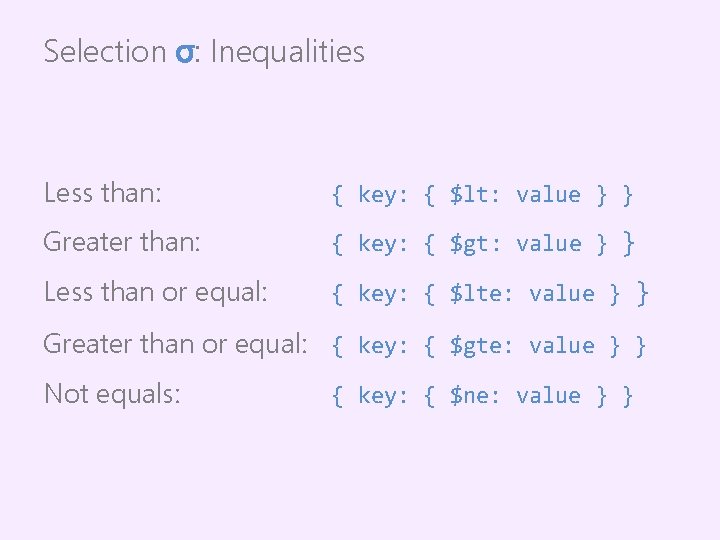This screenshot has width=720, height=540.
Task: Click the word "Inequalities" in the title
Action: click(x=287, y=52)
